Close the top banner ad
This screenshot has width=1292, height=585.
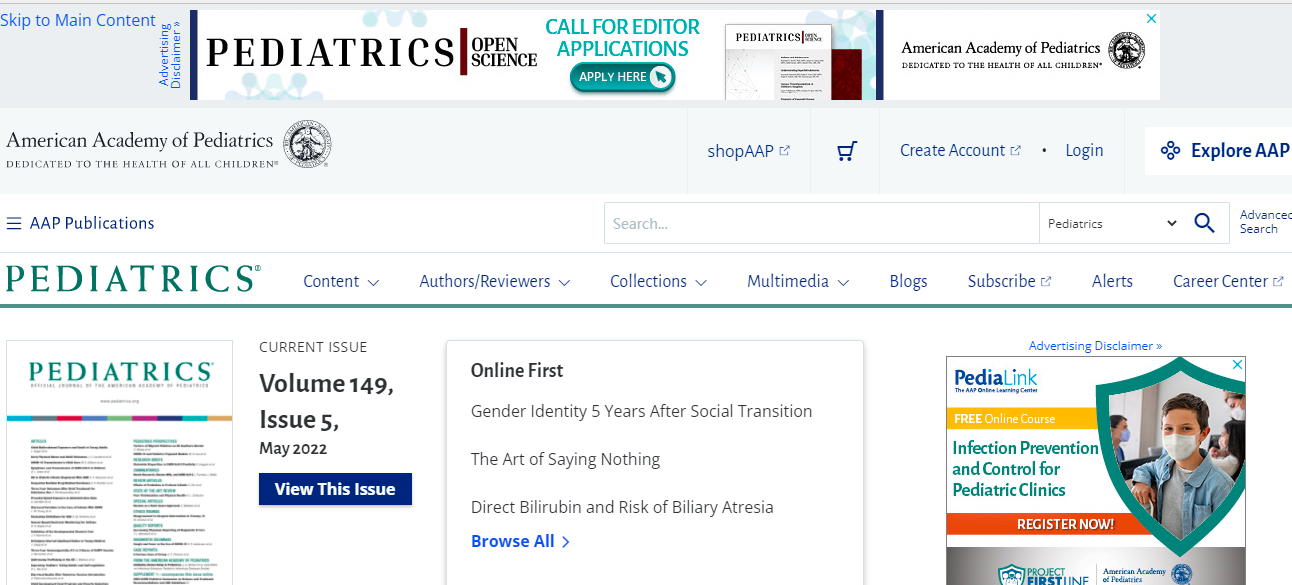tap(1151, 19)
